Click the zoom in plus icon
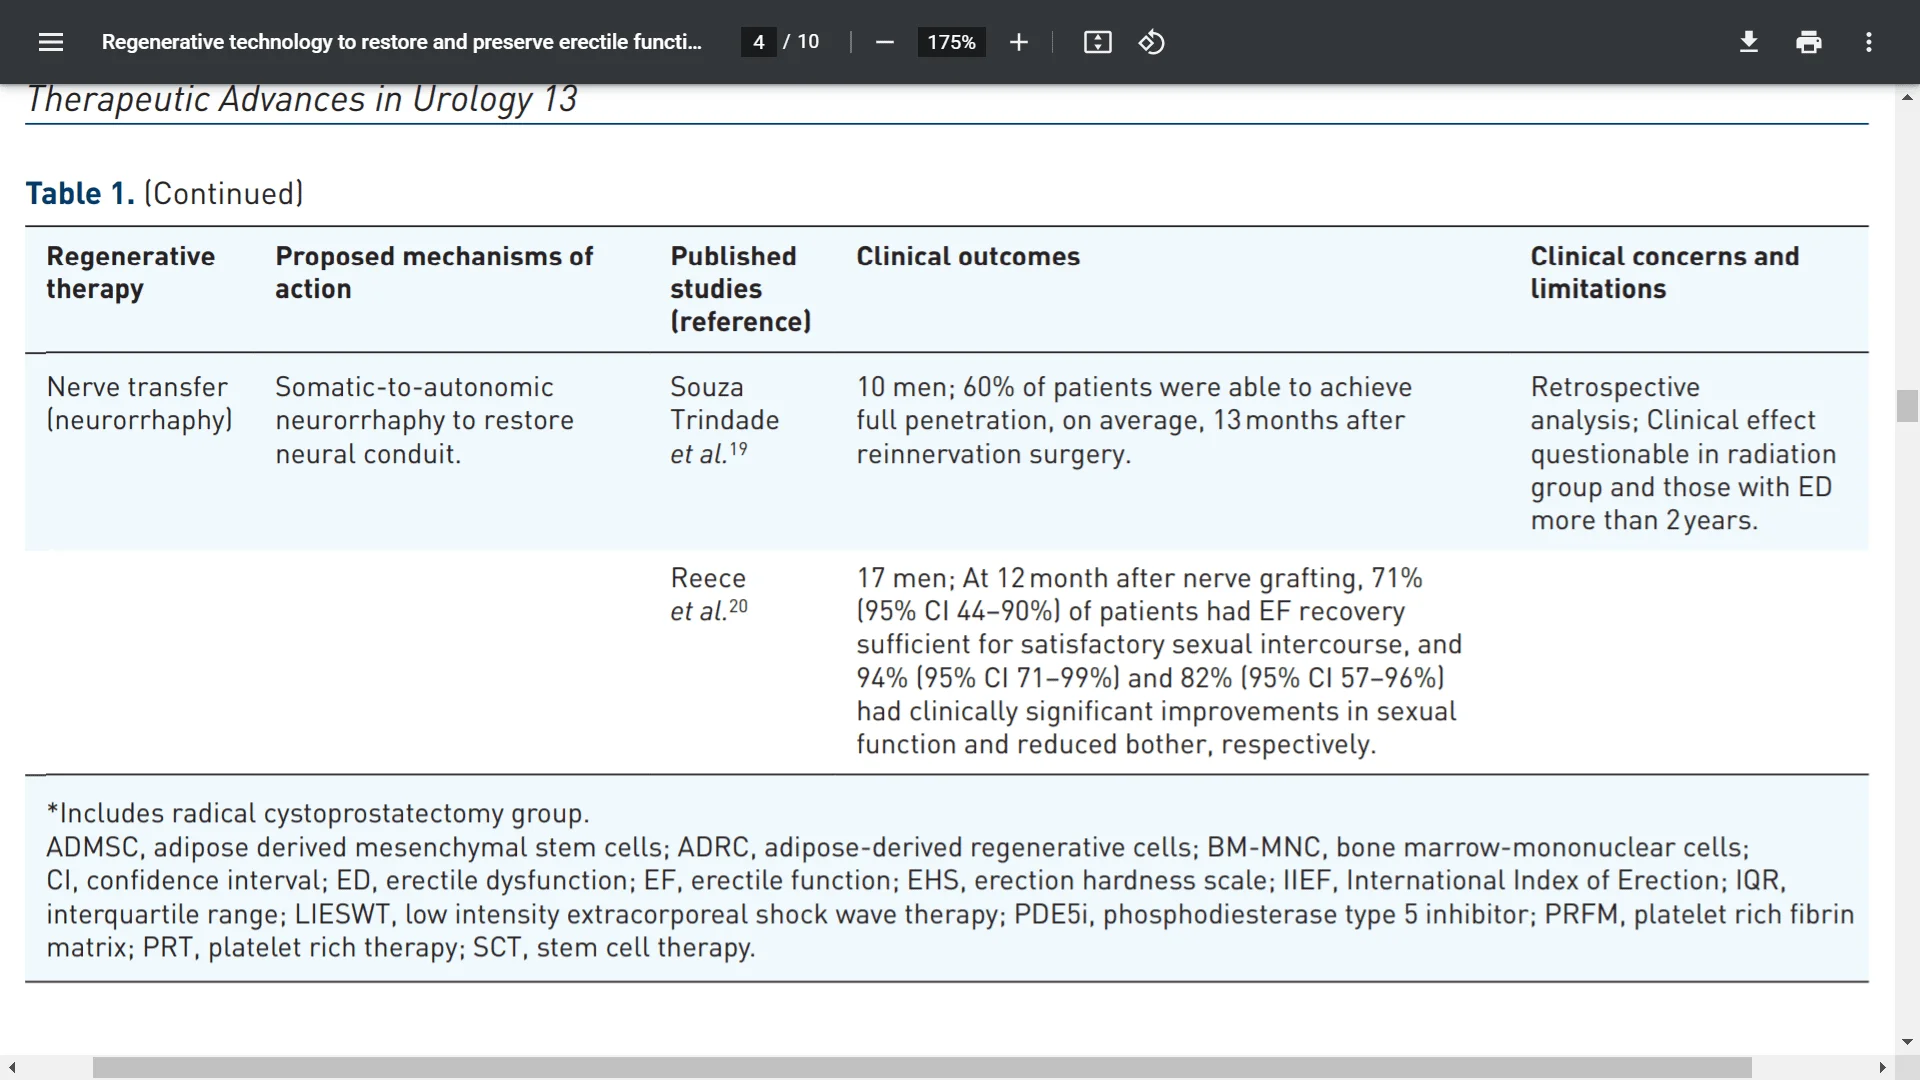 [x=1018, y=42]
